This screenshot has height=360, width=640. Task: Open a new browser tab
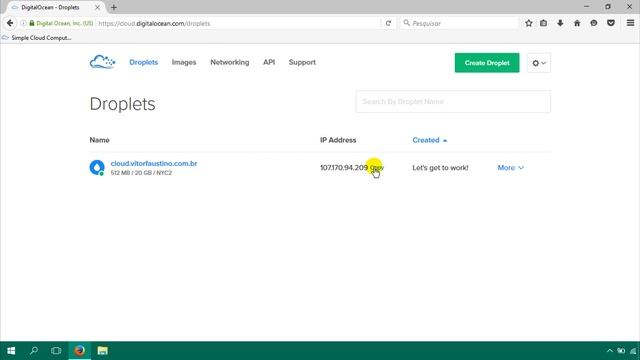114,7
